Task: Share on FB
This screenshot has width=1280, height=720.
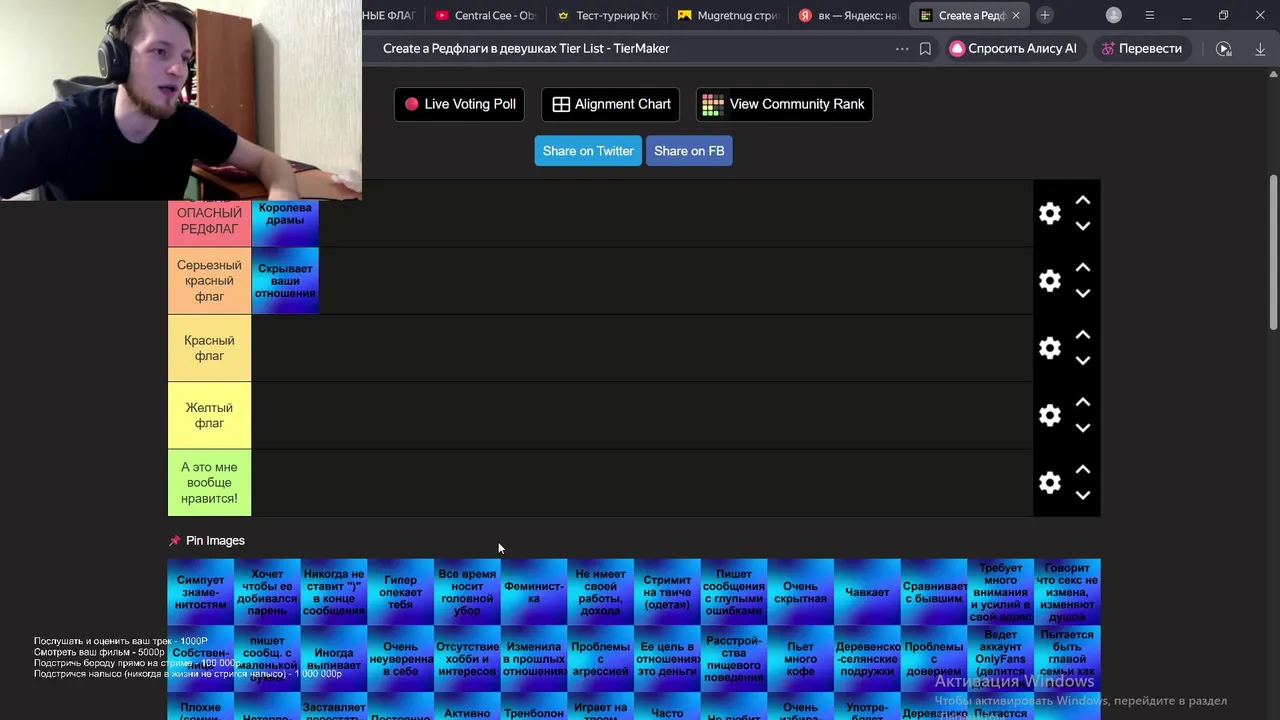Action: 689,151
